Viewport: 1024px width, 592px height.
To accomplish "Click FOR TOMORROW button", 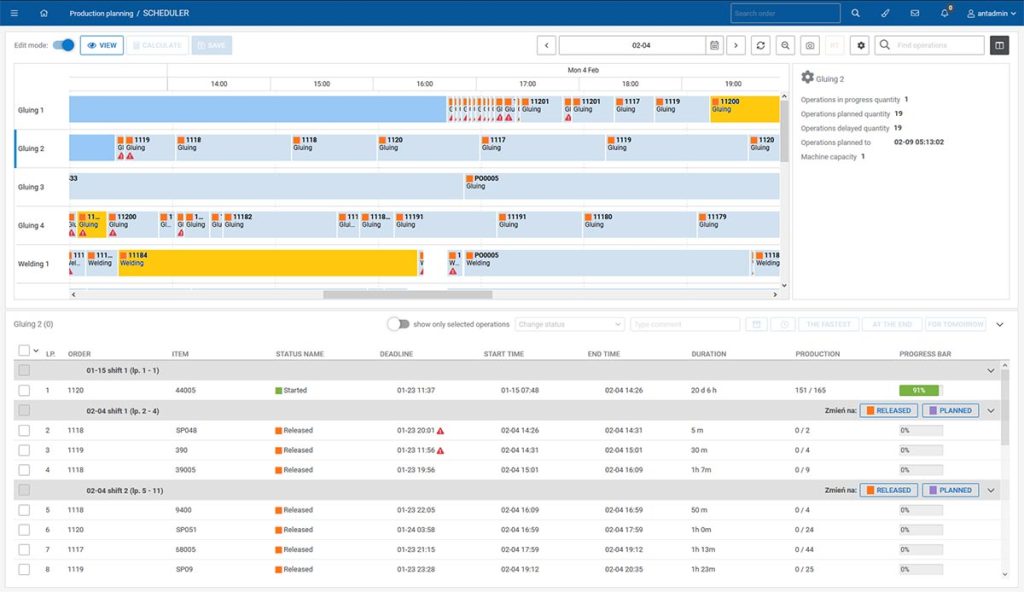I will (x=955, y=324).
